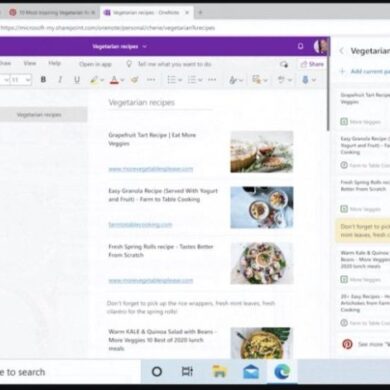Apply the red font color
The image size is (390, 390).
point(114,80)
